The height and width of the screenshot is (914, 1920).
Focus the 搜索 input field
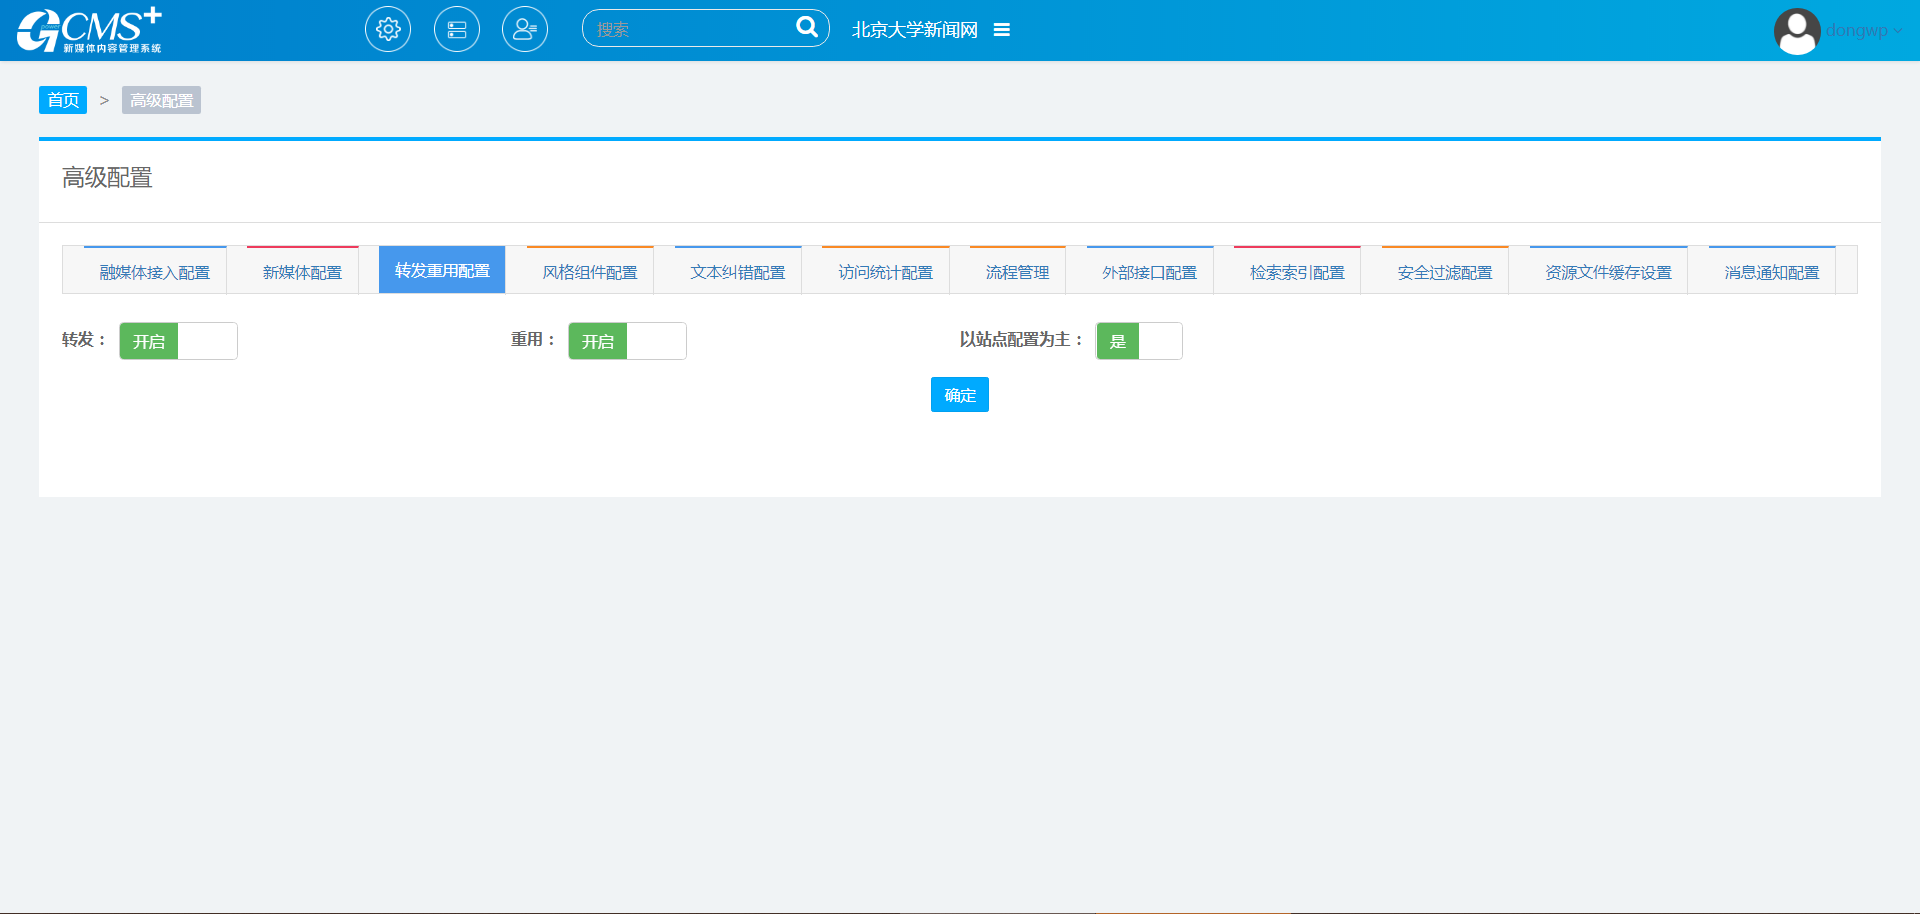(690, 29)
